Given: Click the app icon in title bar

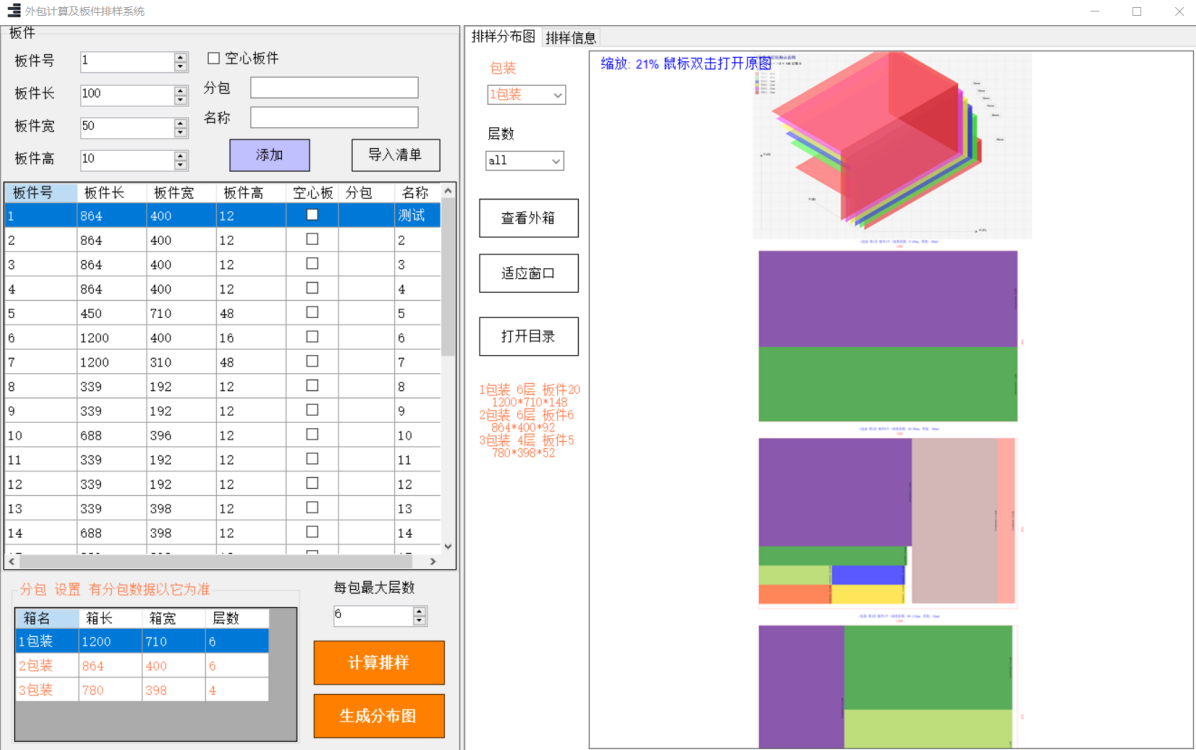Looking at the screenshot, I should click(14, 11).
